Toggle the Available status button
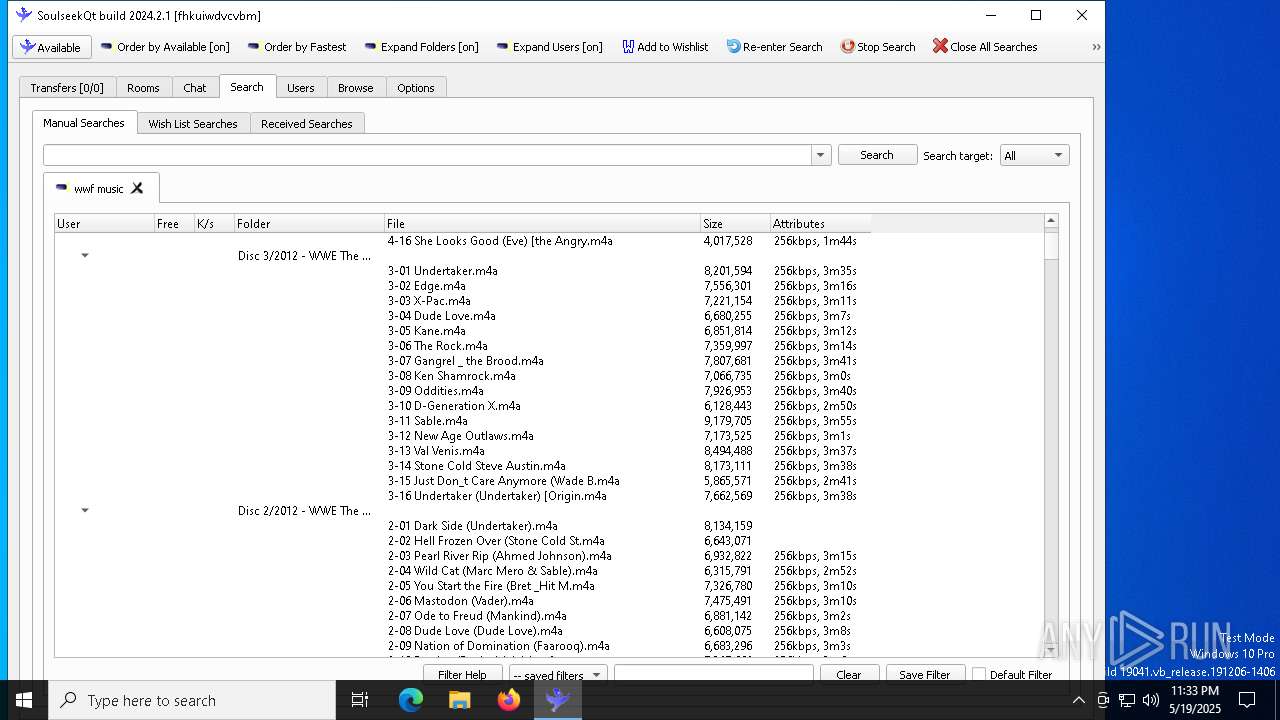The width and height of the screenshot is (1280, 720). [52, 47]
